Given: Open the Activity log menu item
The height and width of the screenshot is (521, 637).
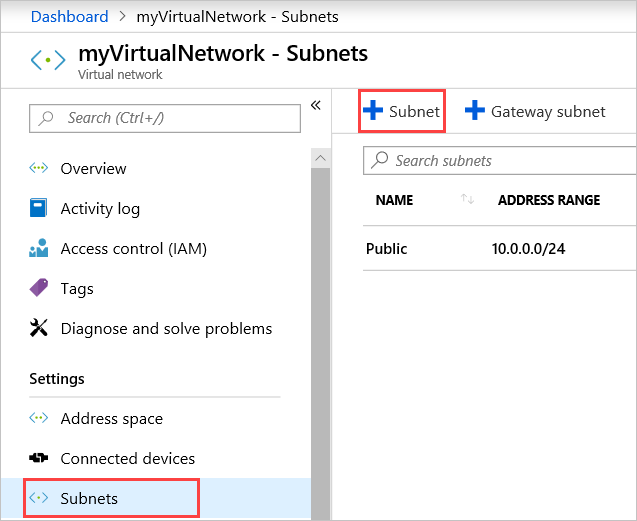Looking at the screenshot, I should tap(100, 208).
